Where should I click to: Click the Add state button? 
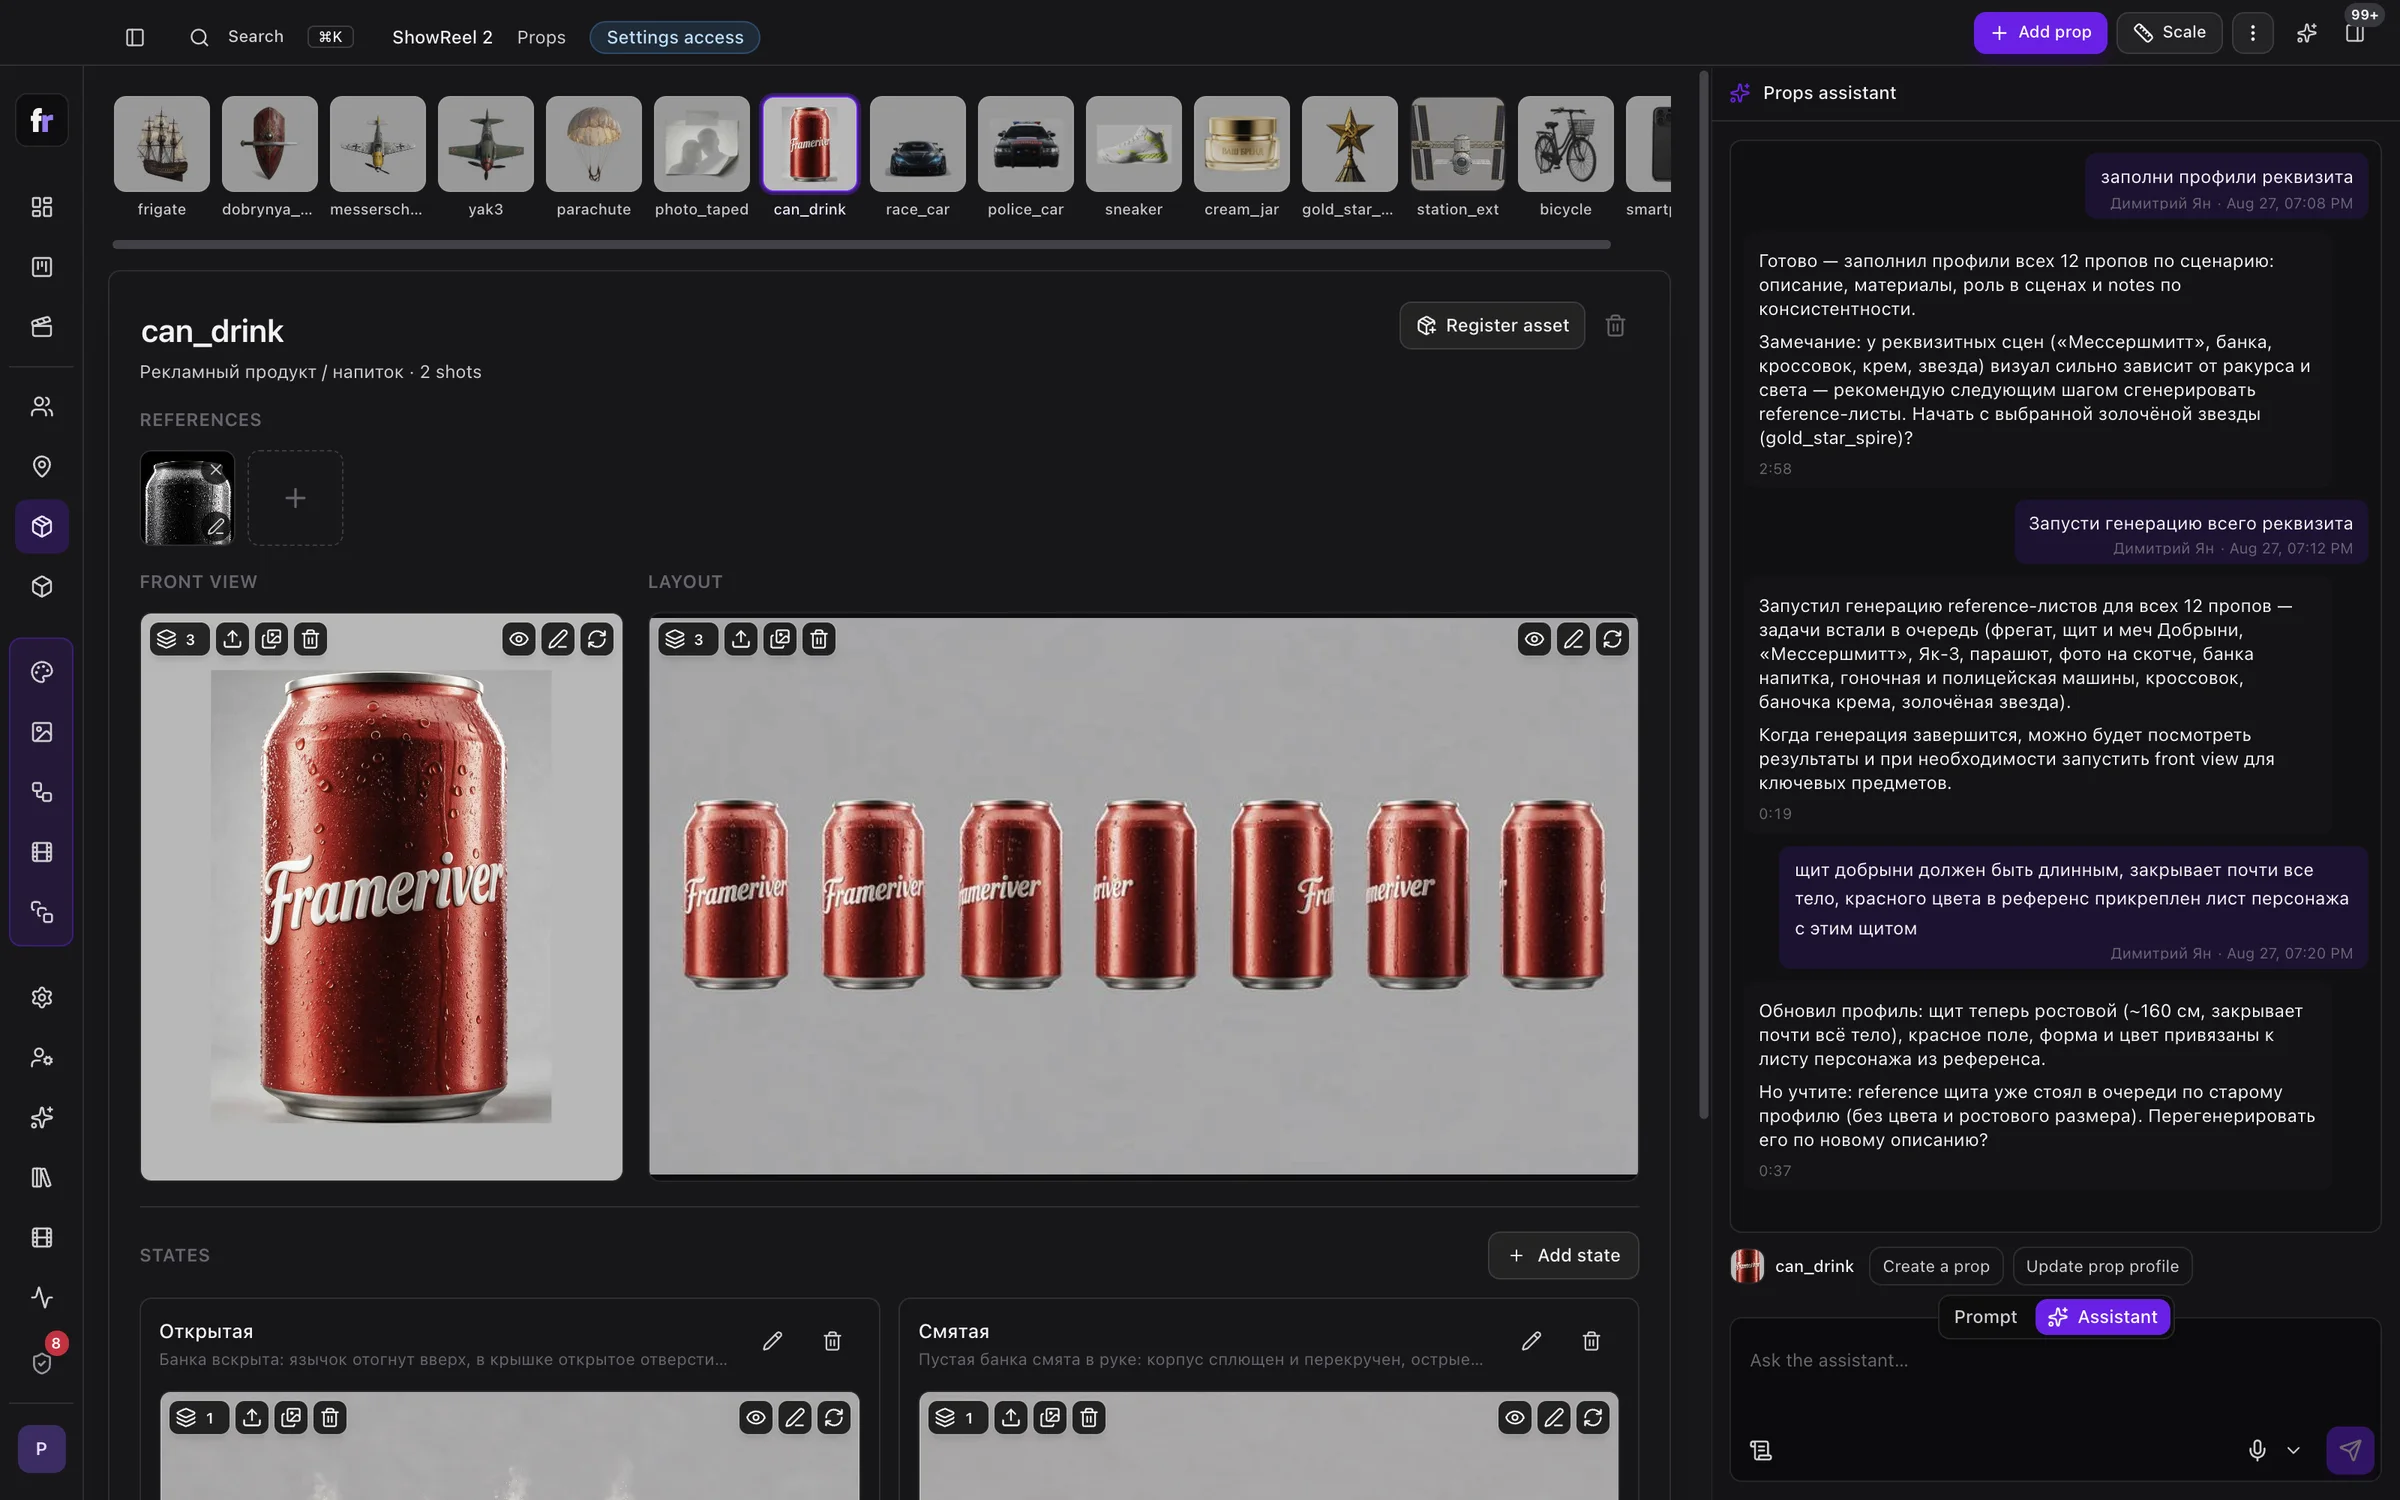click(x=1563, y=1255)
